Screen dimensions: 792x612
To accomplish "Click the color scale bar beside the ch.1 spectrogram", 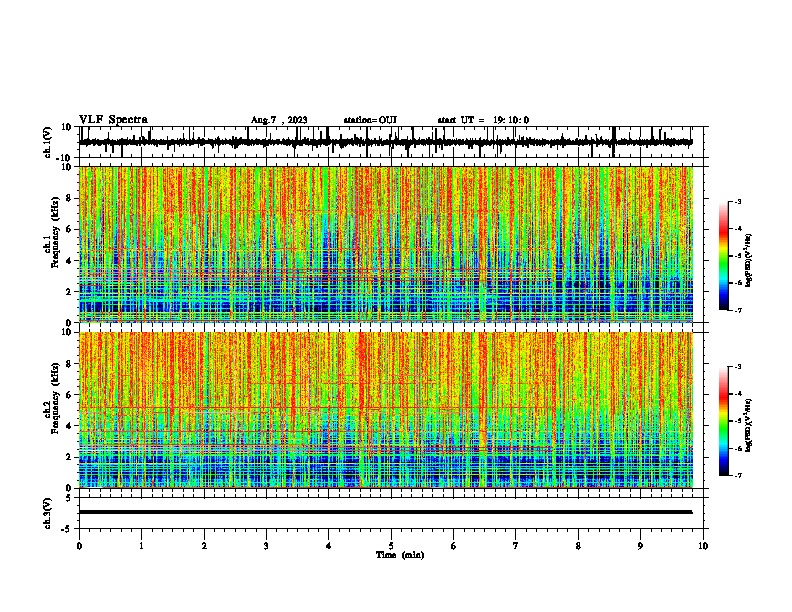I will tap(724, 256).
